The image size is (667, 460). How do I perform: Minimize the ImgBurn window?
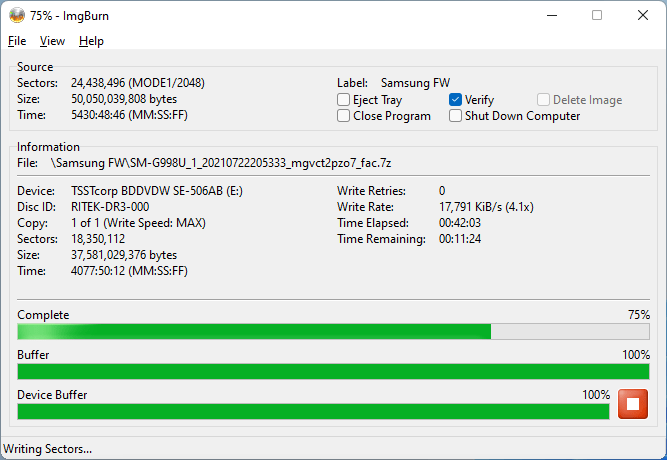point(551,16)
